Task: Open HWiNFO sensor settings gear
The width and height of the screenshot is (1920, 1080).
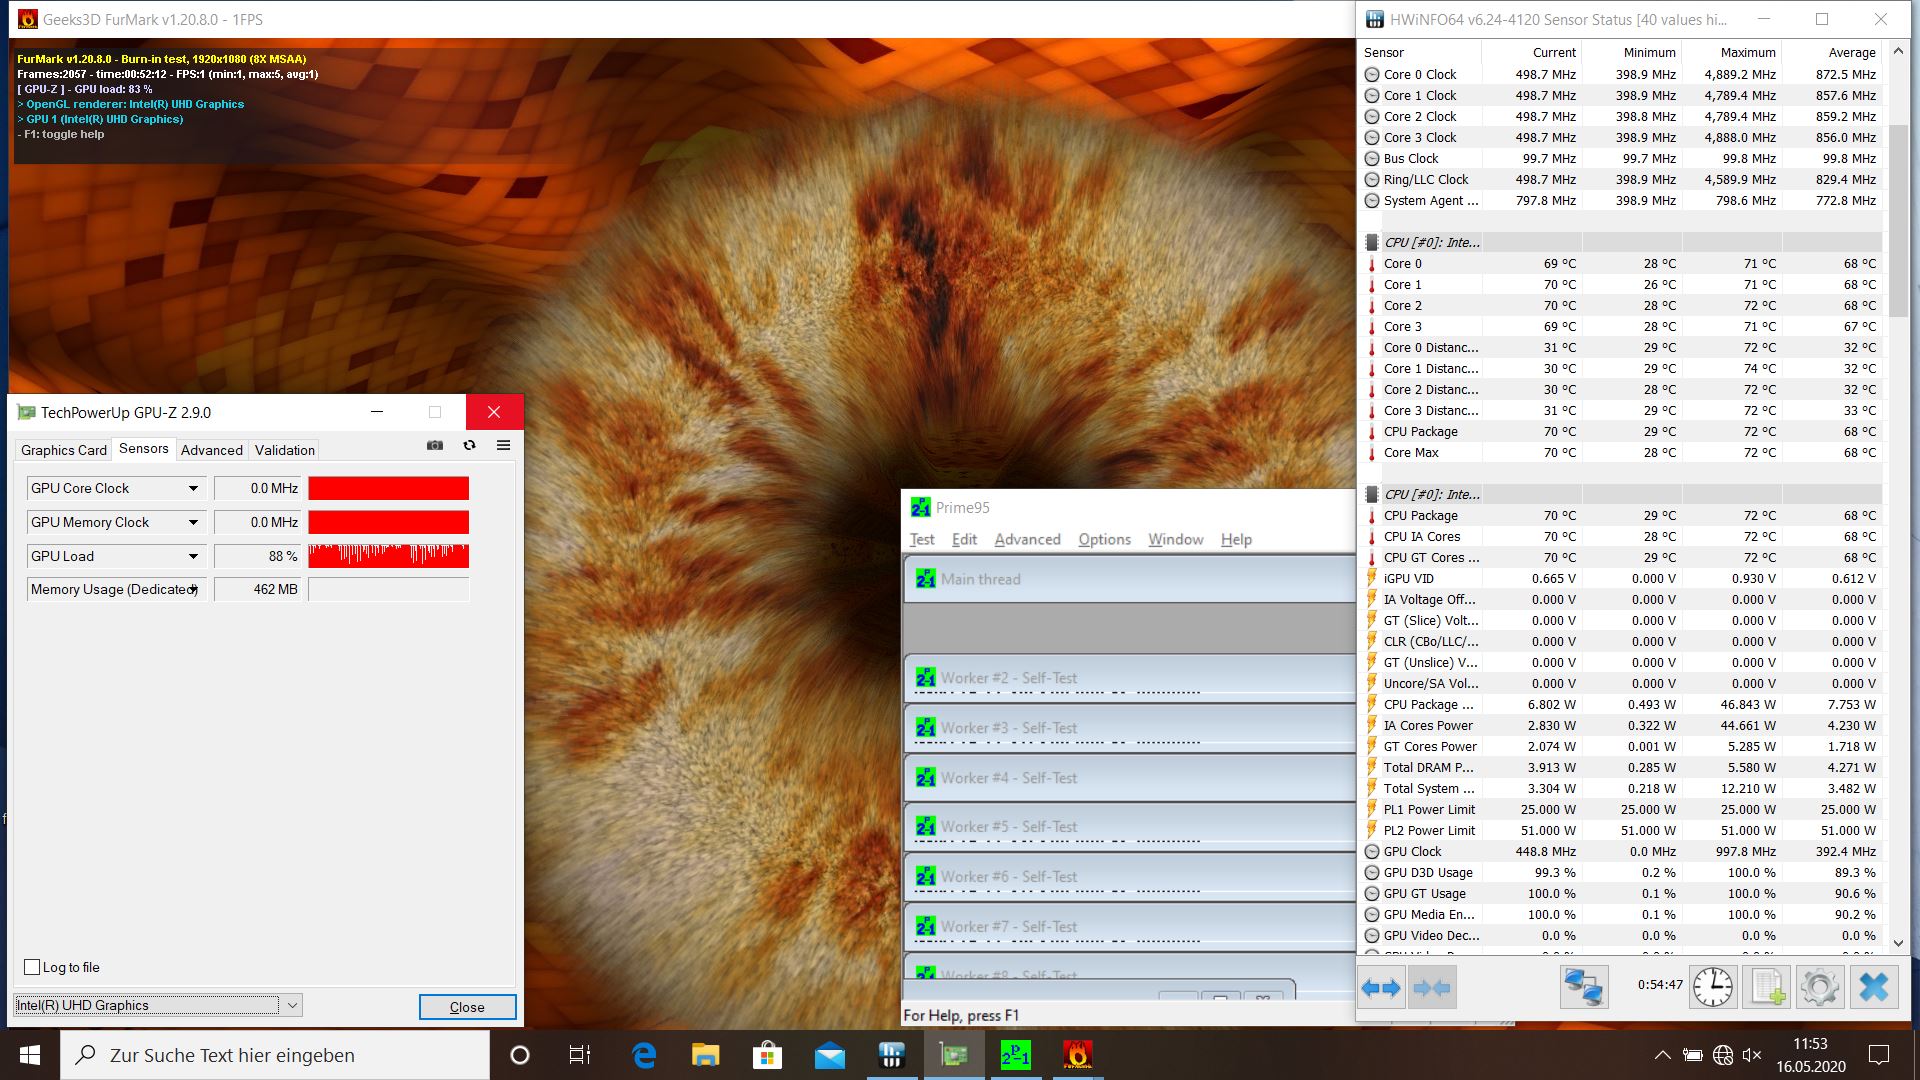Action: (x=1819, y=988)
